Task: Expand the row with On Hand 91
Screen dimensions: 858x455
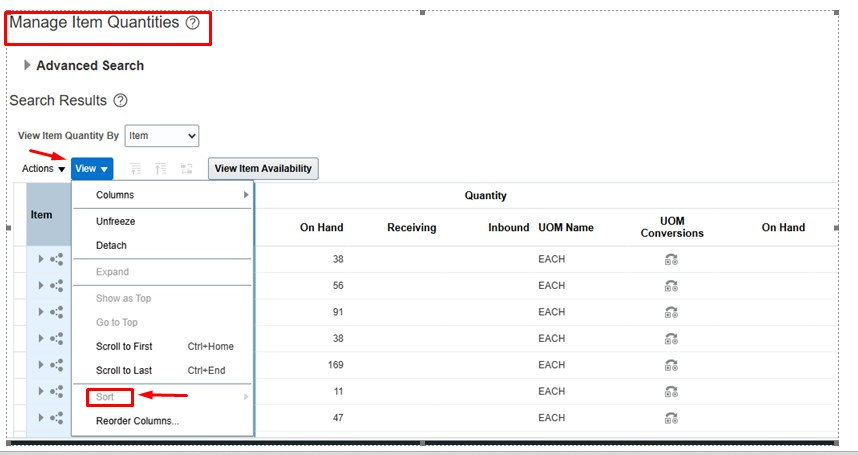Action: pyautogui.click(x=41, y=312)
